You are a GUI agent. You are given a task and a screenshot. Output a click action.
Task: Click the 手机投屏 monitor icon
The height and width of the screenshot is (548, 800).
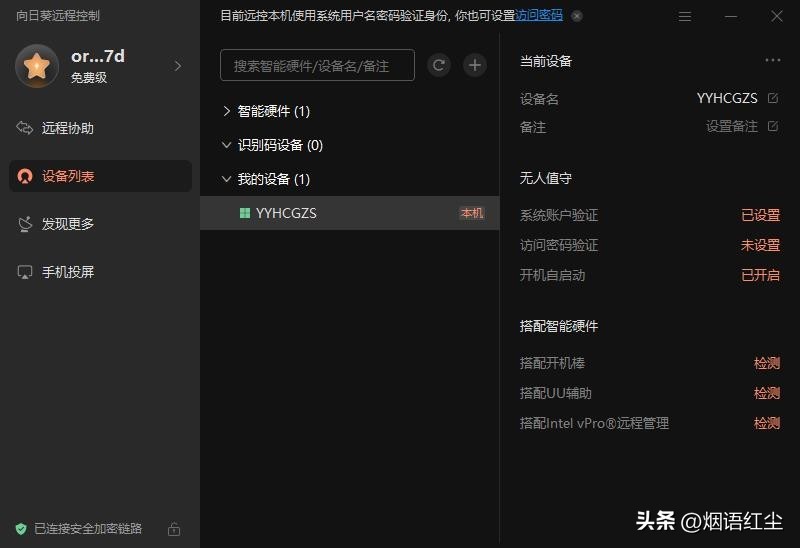click(x=24, y=272)
